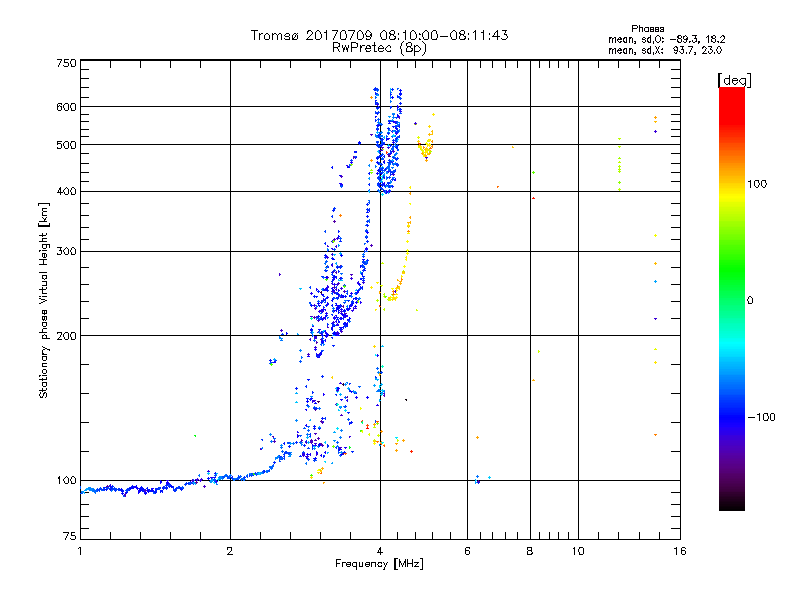Click the x-axis tick label '2'
Viewport: 800px width, 600px height.
click(x=230, y=551)
